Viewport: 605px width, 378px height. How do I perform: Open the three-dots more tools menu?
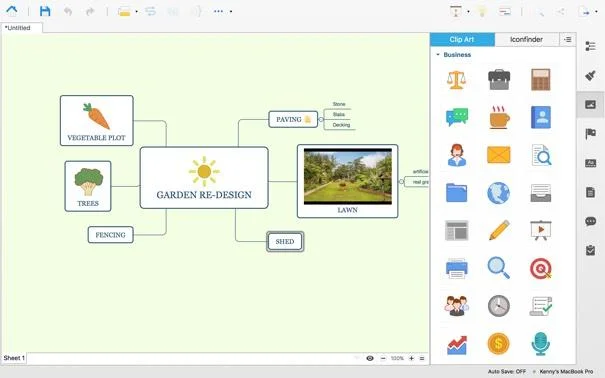click(x=218, y=11)
